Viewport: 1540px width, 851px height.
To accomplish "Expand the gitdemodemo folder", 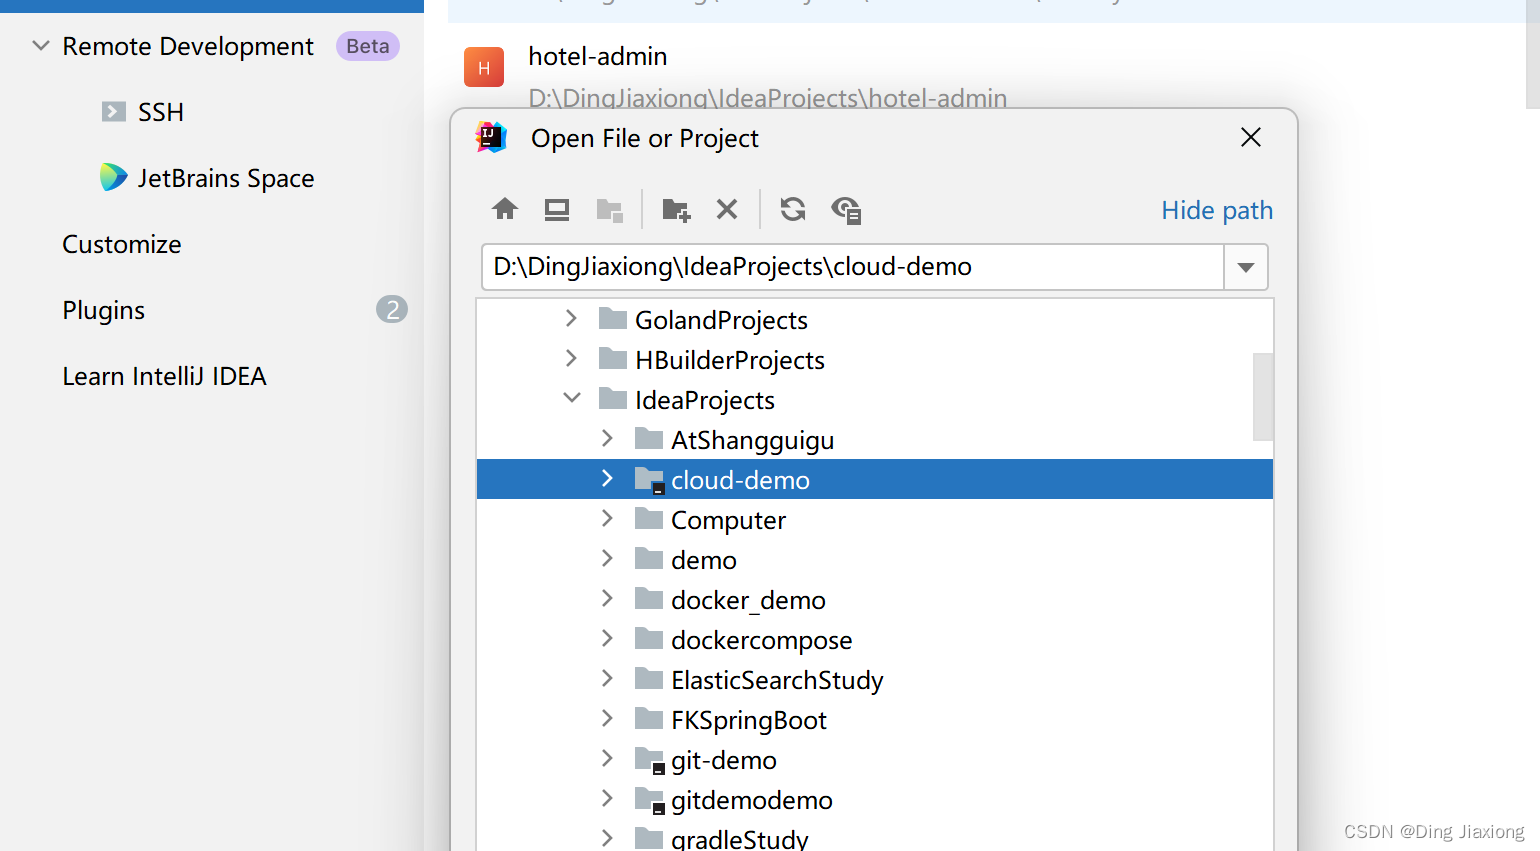I will [607, 798].
